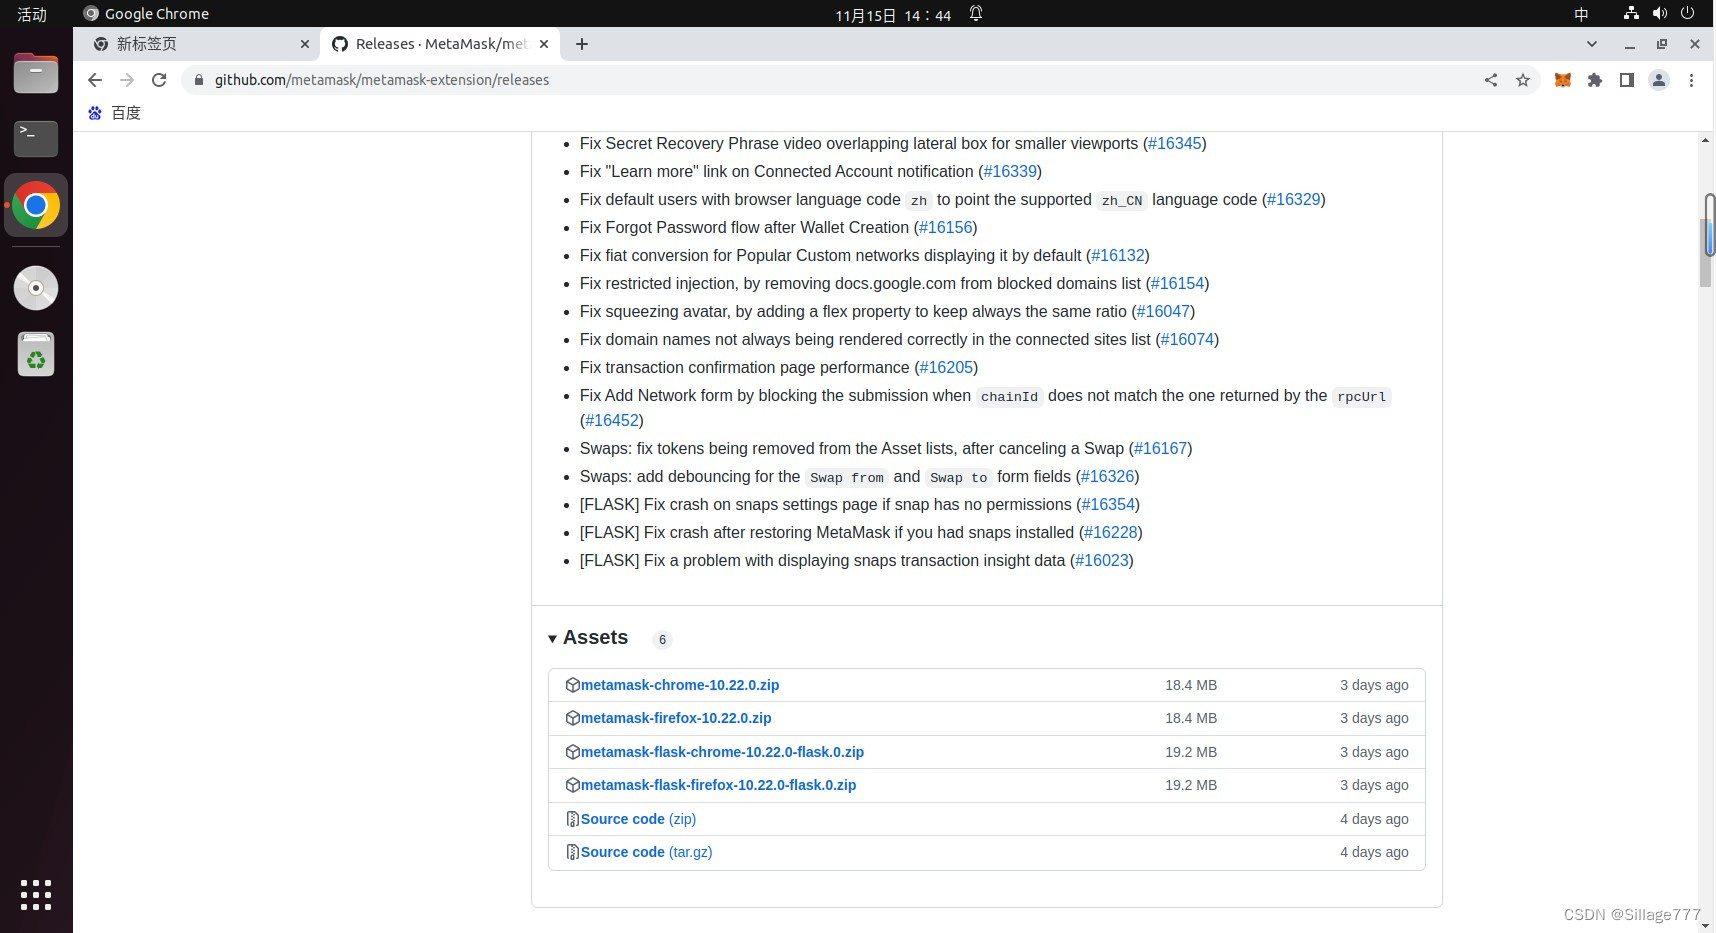
Task: Click the browser forward arrow
Action: 127,80
